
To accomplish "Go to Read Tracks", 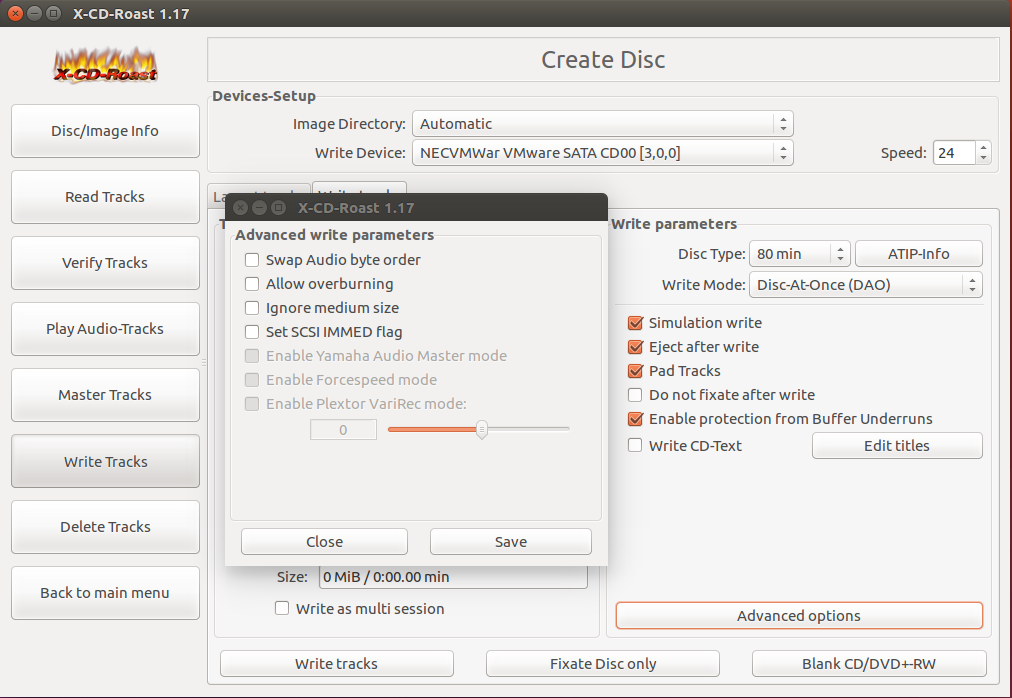I will [105, 197].
